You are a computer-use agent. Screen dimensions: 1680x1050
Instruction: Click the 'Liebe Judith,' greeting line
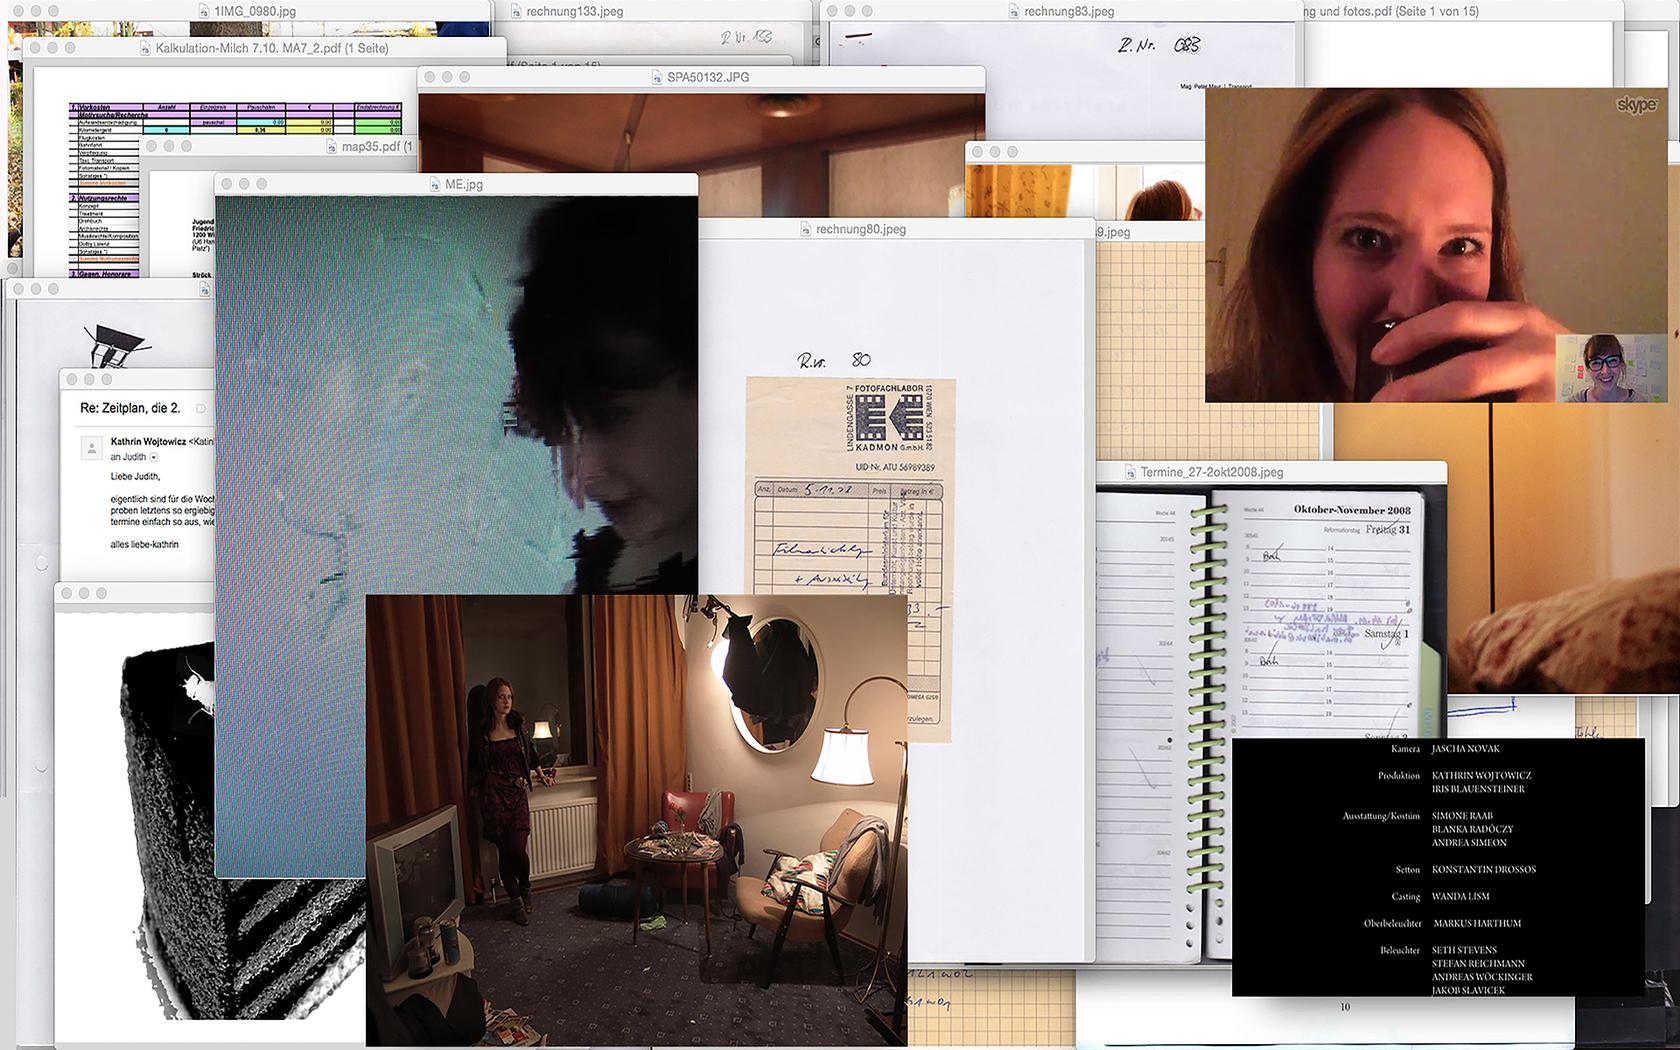(135, 476)
